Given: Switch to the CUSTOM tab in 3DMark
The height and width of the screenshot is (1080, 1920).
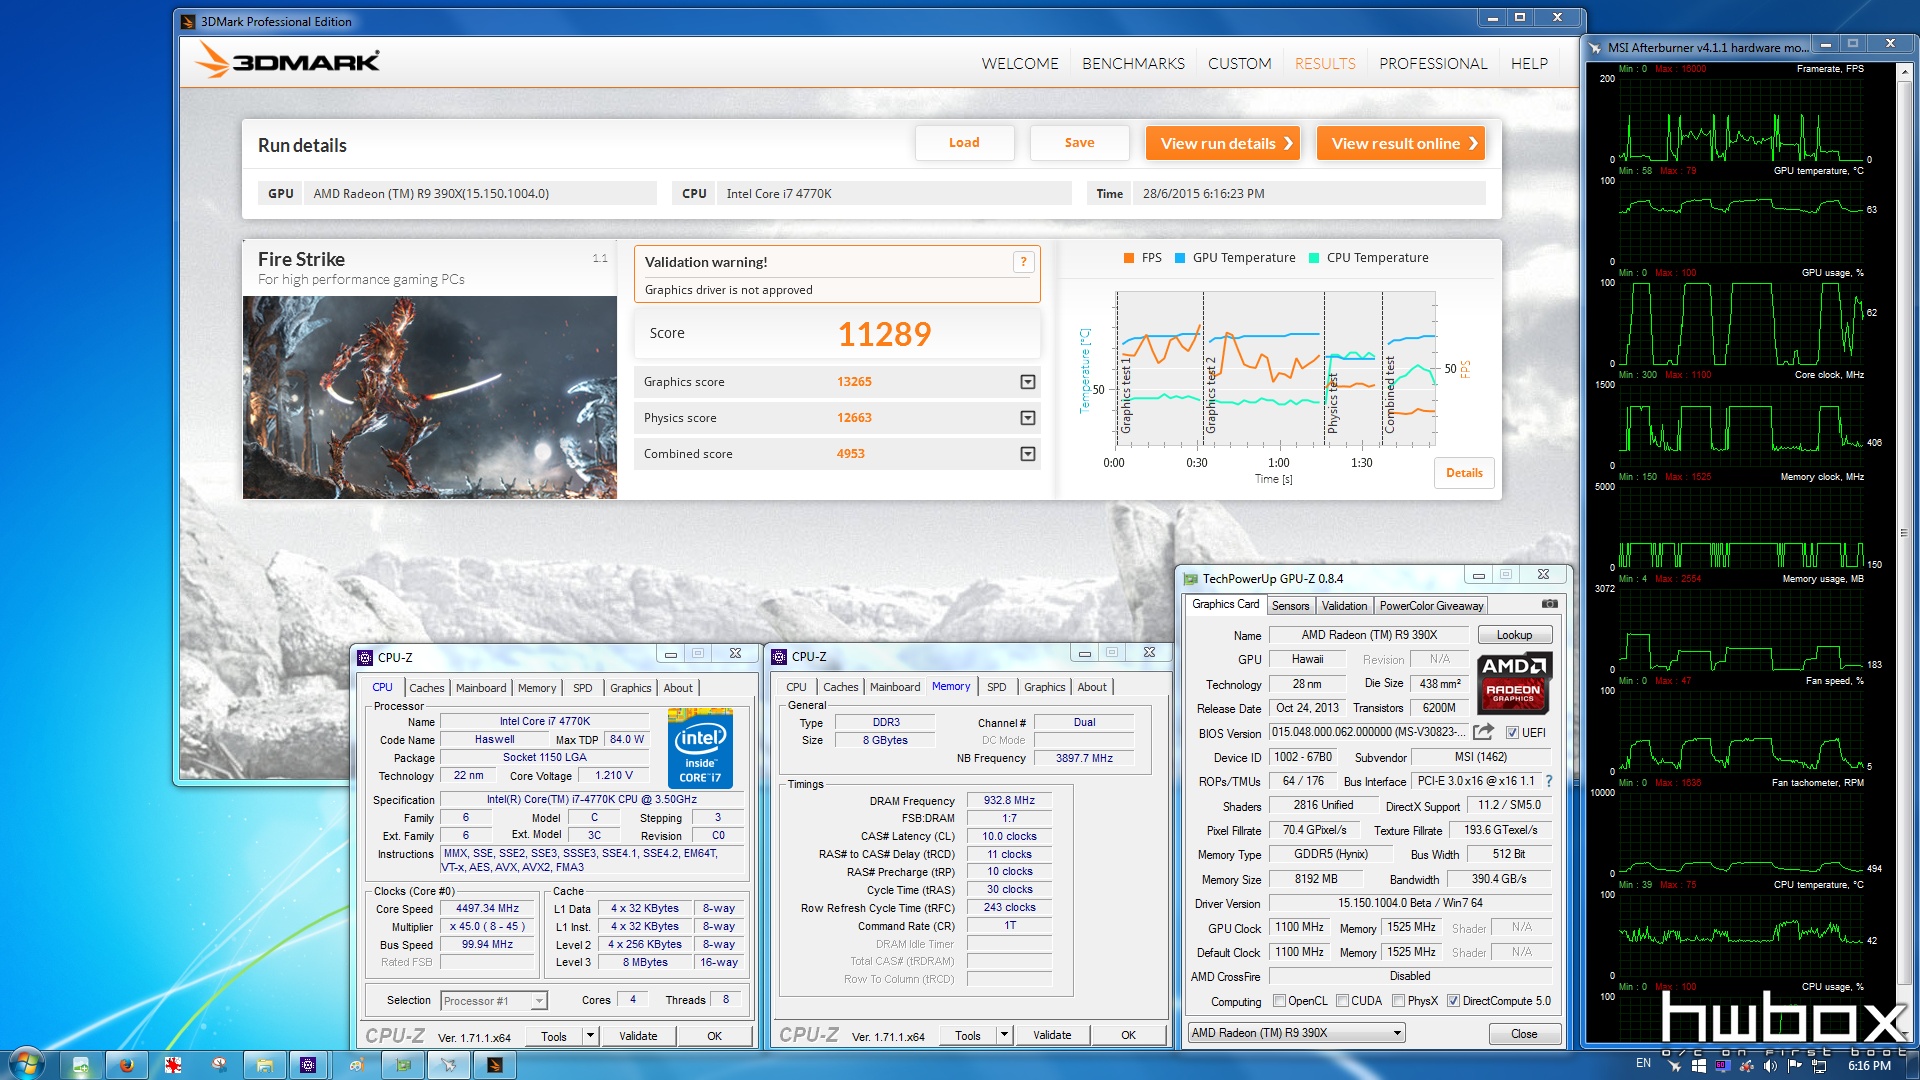Looking at the screenshot, I should click(x=1239, y=63).
